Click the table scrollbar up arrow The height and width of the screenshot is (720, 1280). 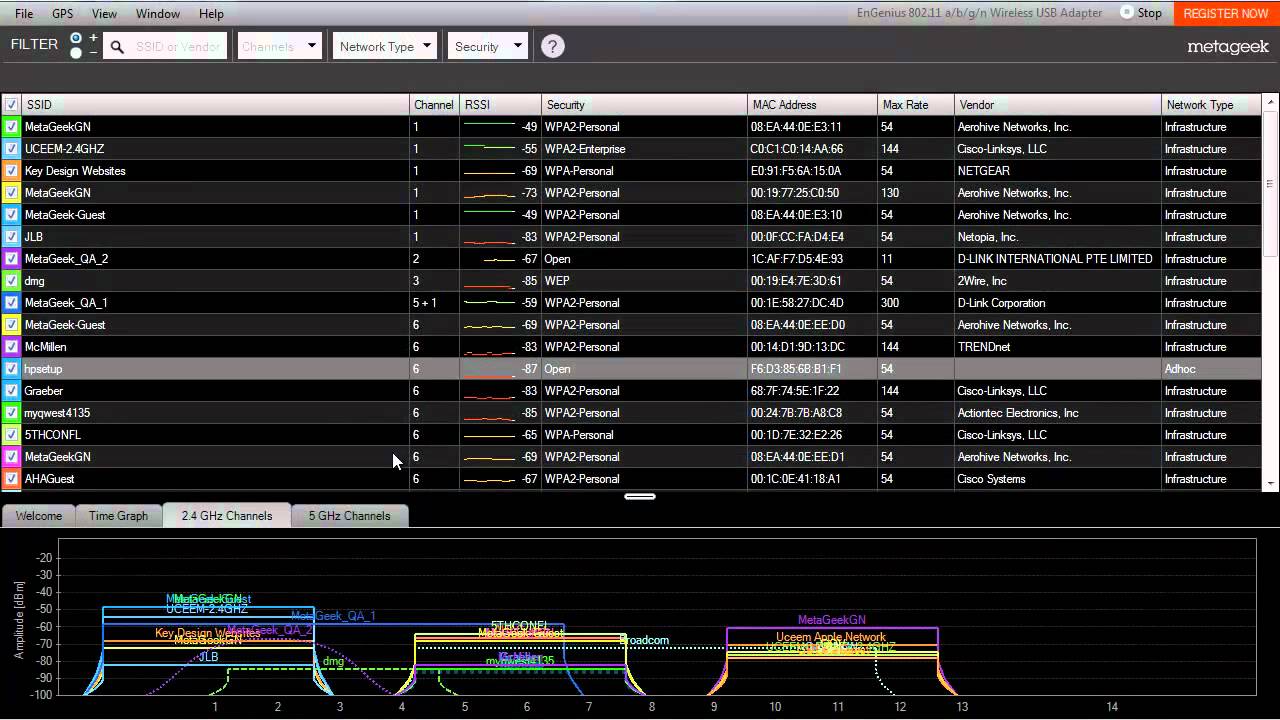point(1271,103)
